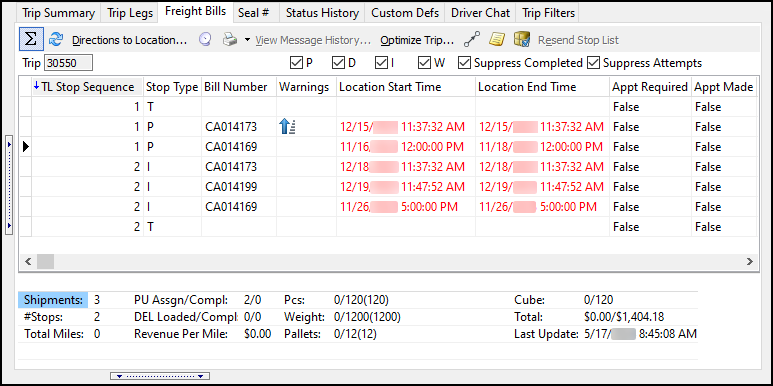Viewport: 773px width, 386px height.
Task: Open the printer dropdown arrow
Action: point(247,40)
